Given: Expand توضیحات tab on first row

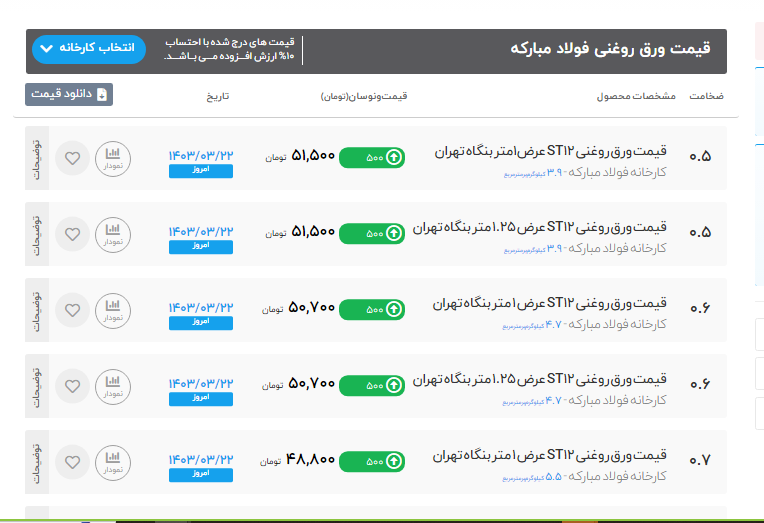Looking at the screenshot, I should (x=36, y=158).
